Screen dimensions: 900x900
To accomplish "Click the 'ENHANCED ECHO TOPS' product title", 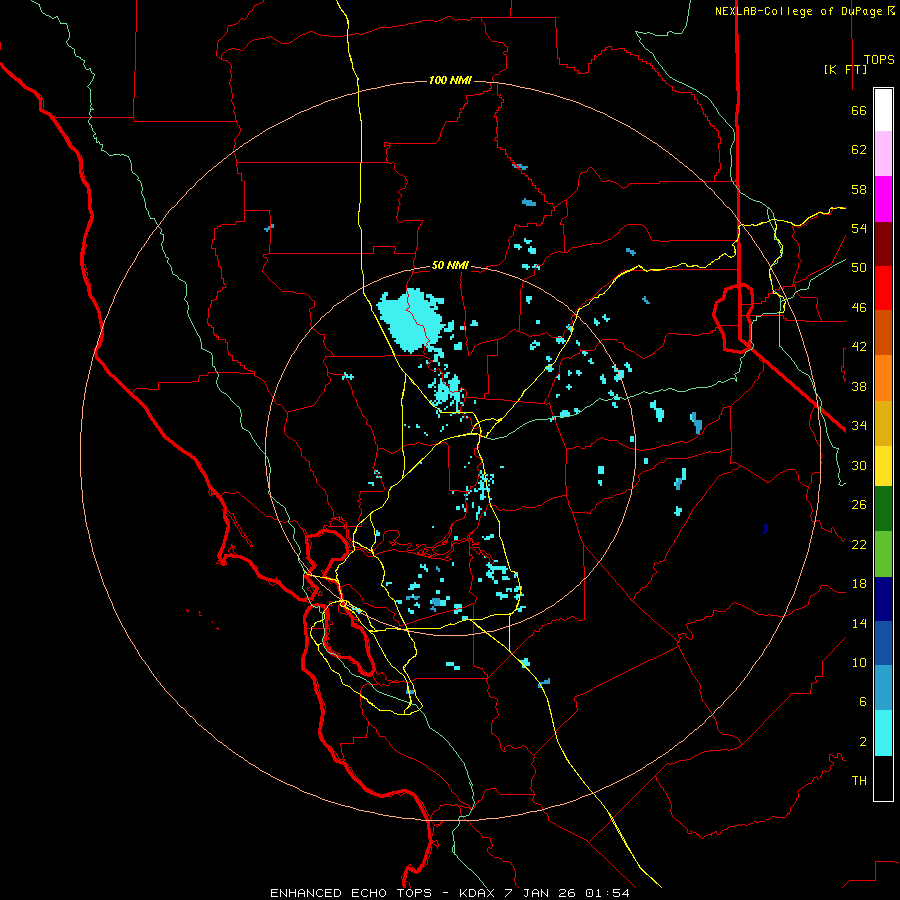I will [x=351, y=893].
